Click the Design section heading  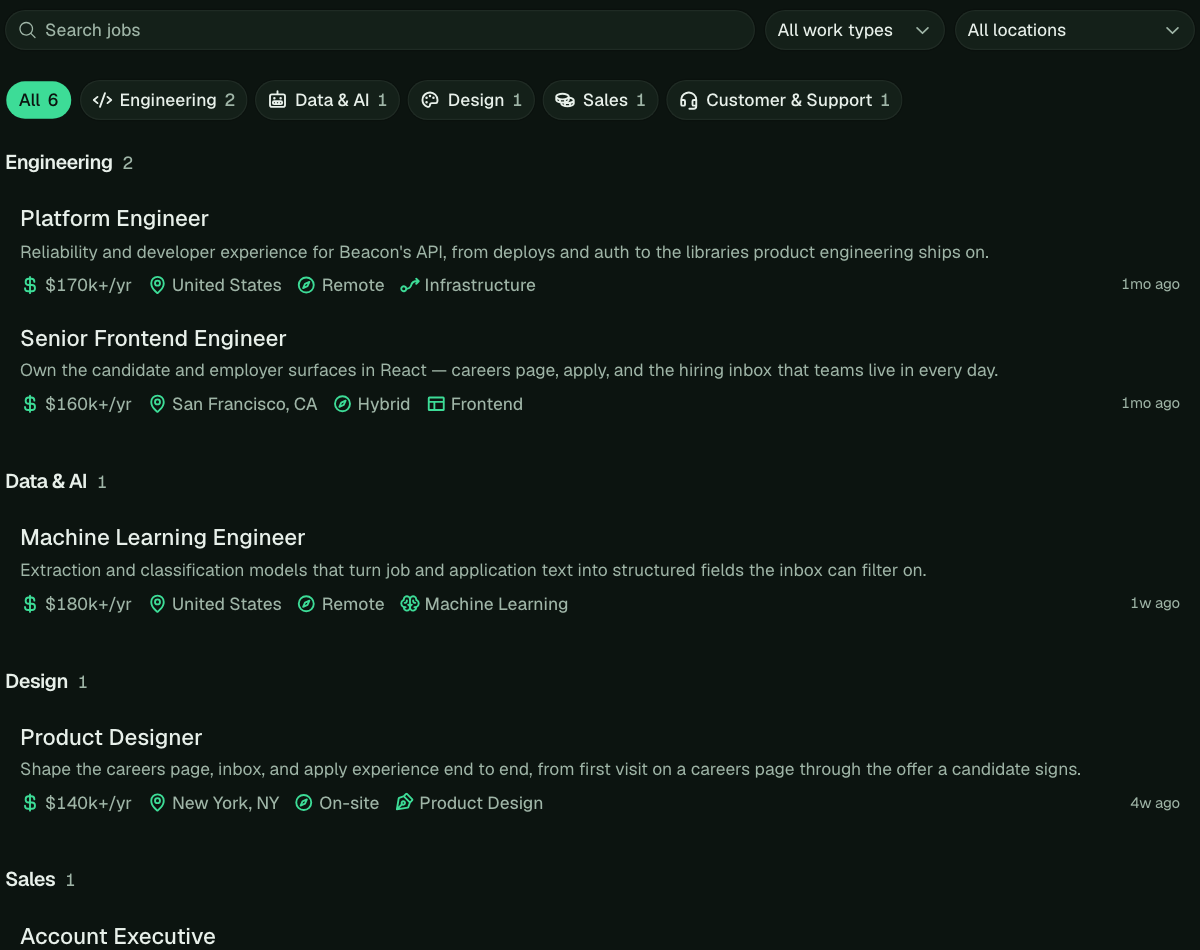click(x=37, y=681)
